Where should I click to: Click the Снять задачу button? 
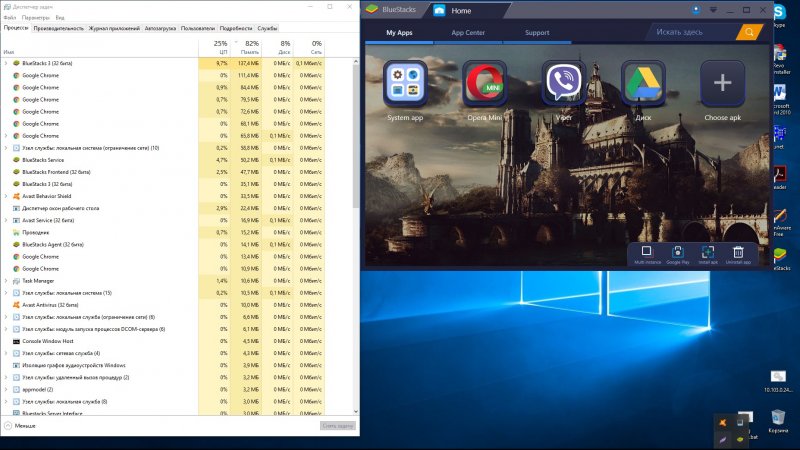click(x=338, y=426)
